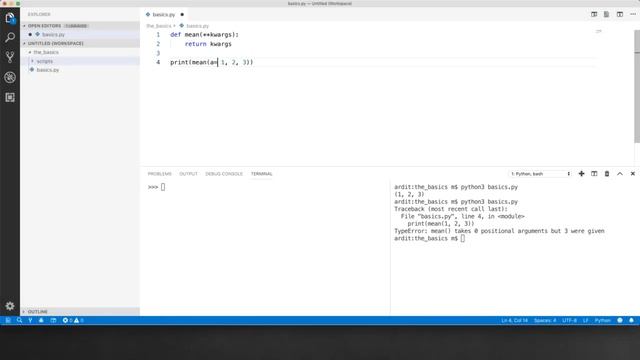Open the Source Control view
The width and height of the screenshot is (640, 360).
[x=10, y=57]
